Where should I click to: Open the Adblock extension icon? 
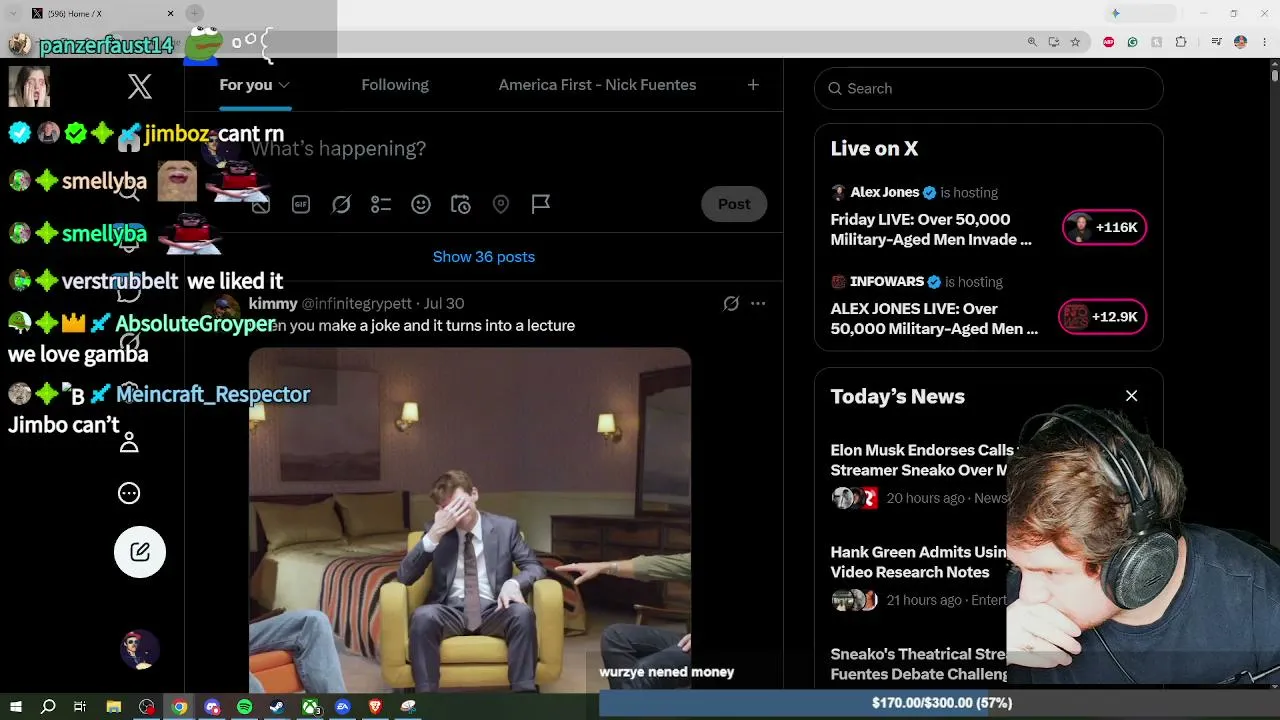[x=1109, y=42]
